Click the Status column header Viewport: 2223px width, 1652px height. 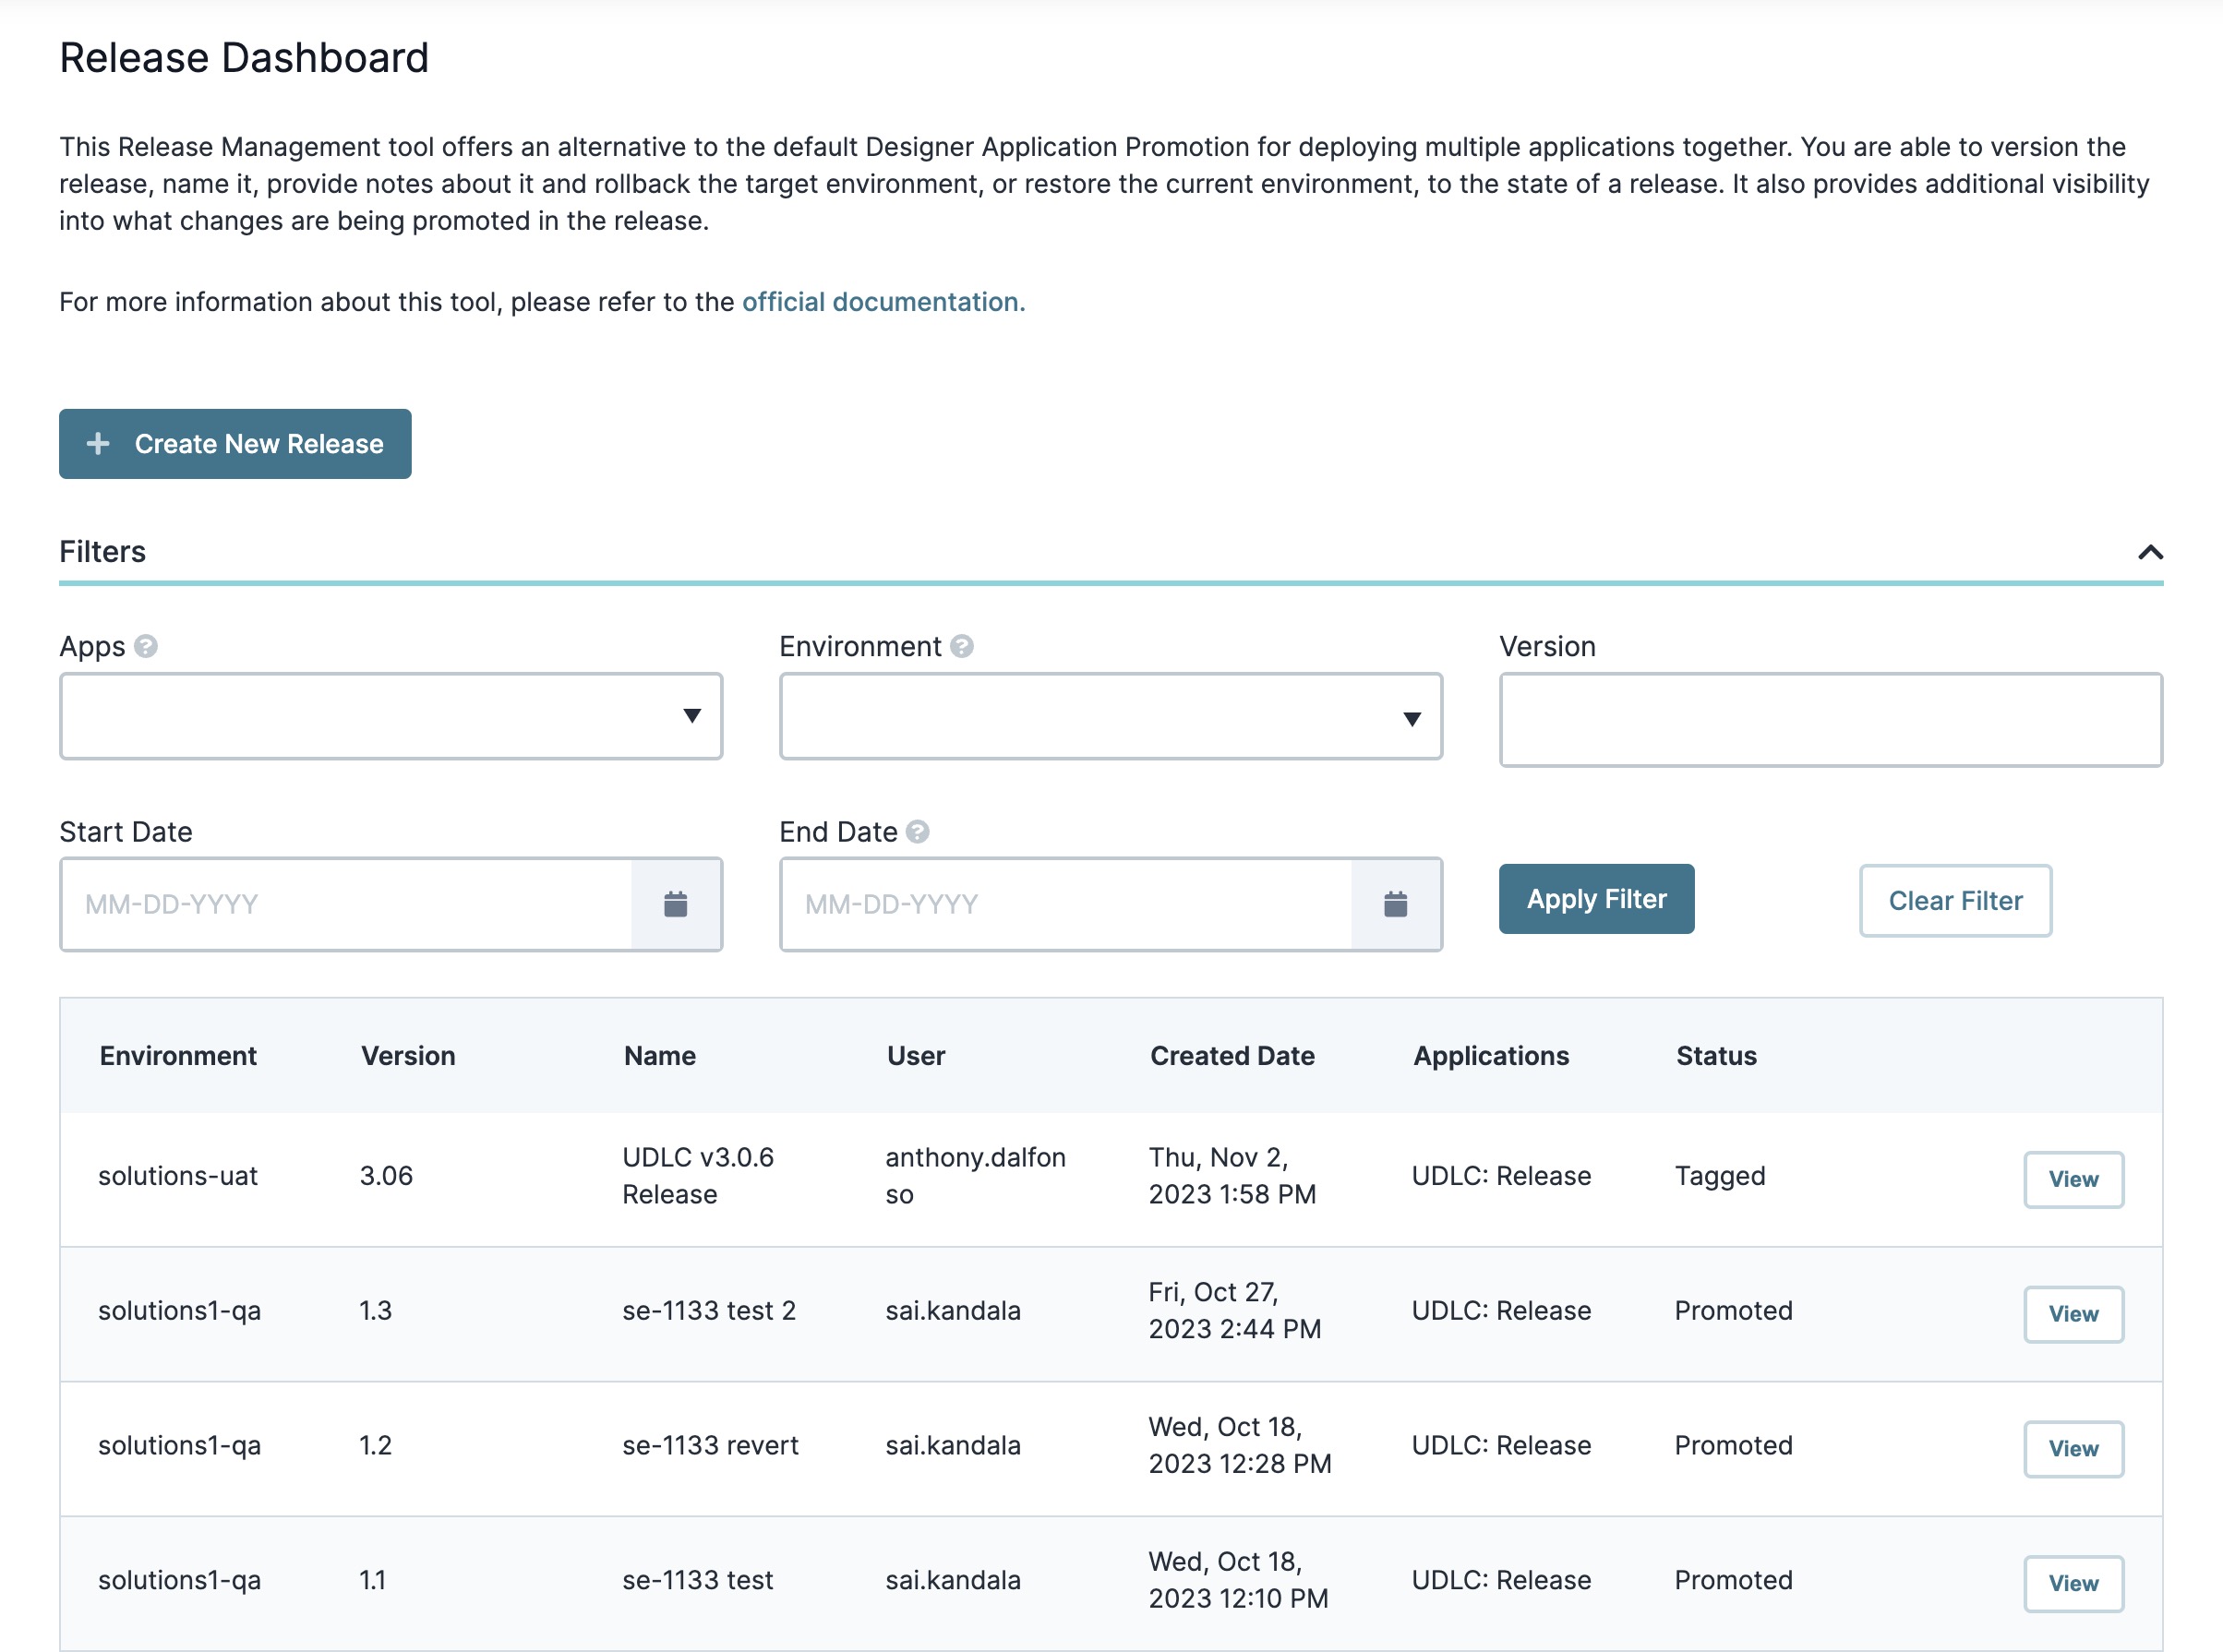1716,1056
